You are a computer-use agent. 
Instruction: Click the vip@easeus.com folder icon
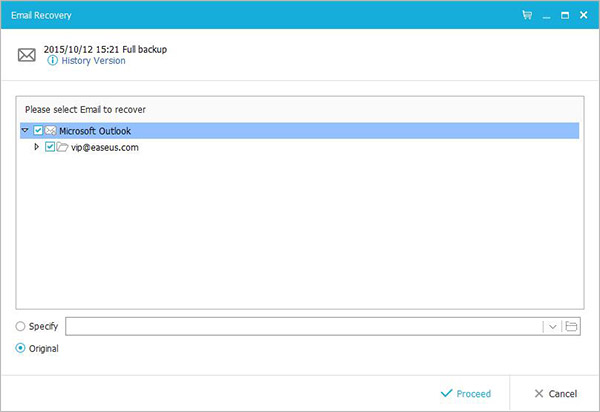click(62, 147)
